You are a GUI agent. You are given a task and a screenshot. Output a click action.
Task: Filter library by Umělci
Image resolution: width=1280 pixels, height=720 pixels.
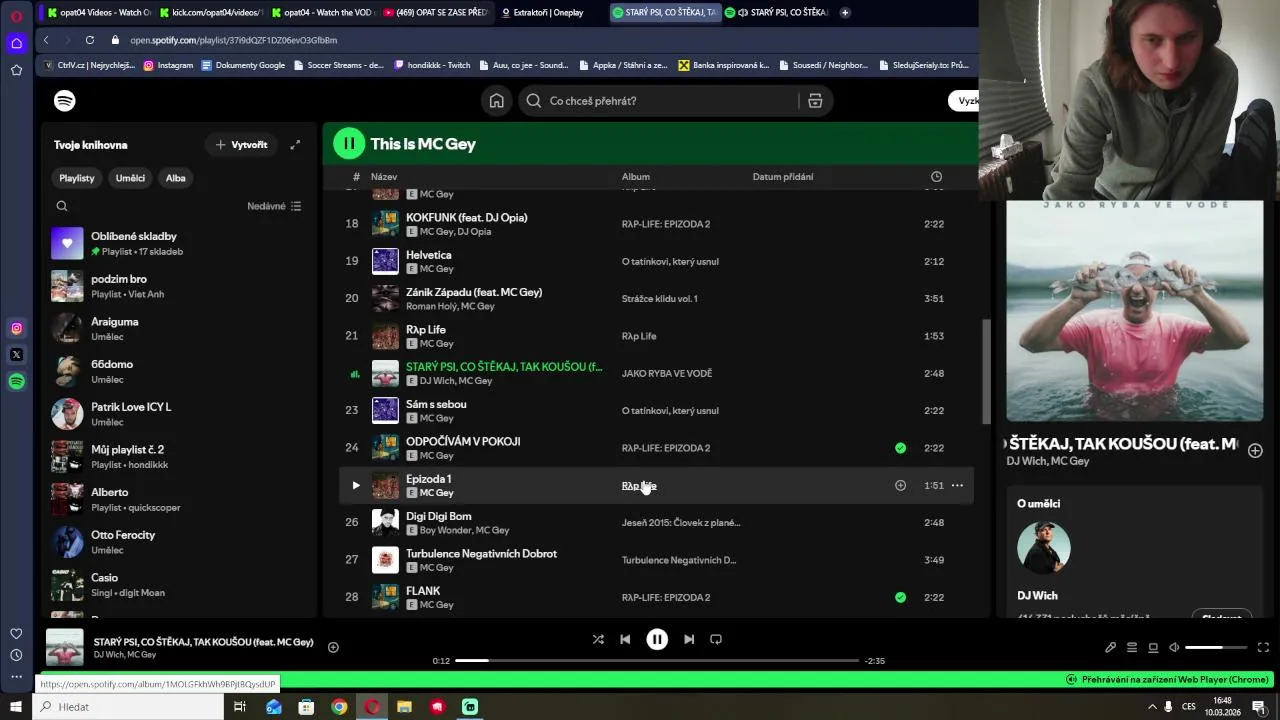pos(130,178)
